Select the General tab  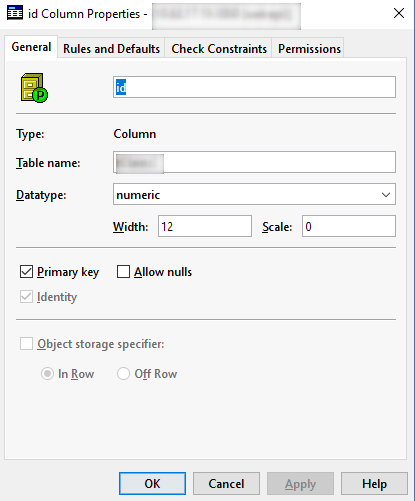click(x=31, y=47)
